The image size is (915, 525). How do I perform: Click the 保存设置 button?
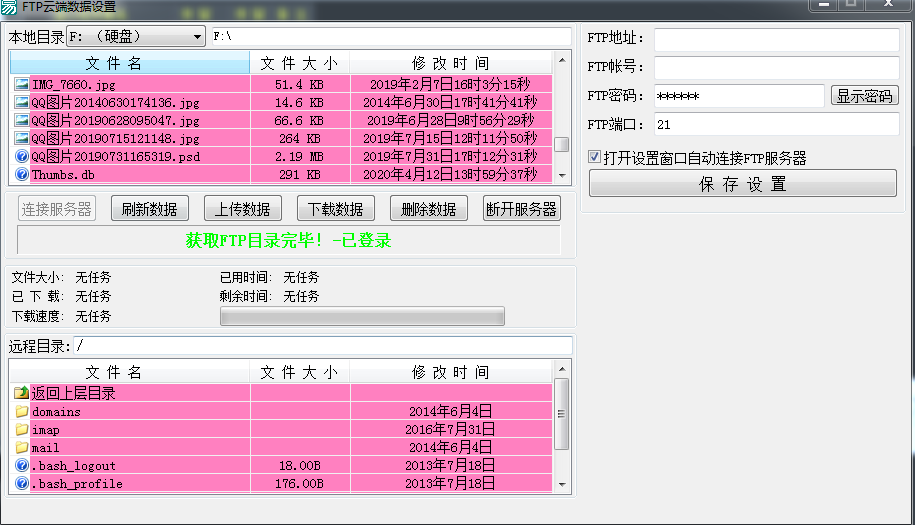pyautogui.click(x=742, y=184)
